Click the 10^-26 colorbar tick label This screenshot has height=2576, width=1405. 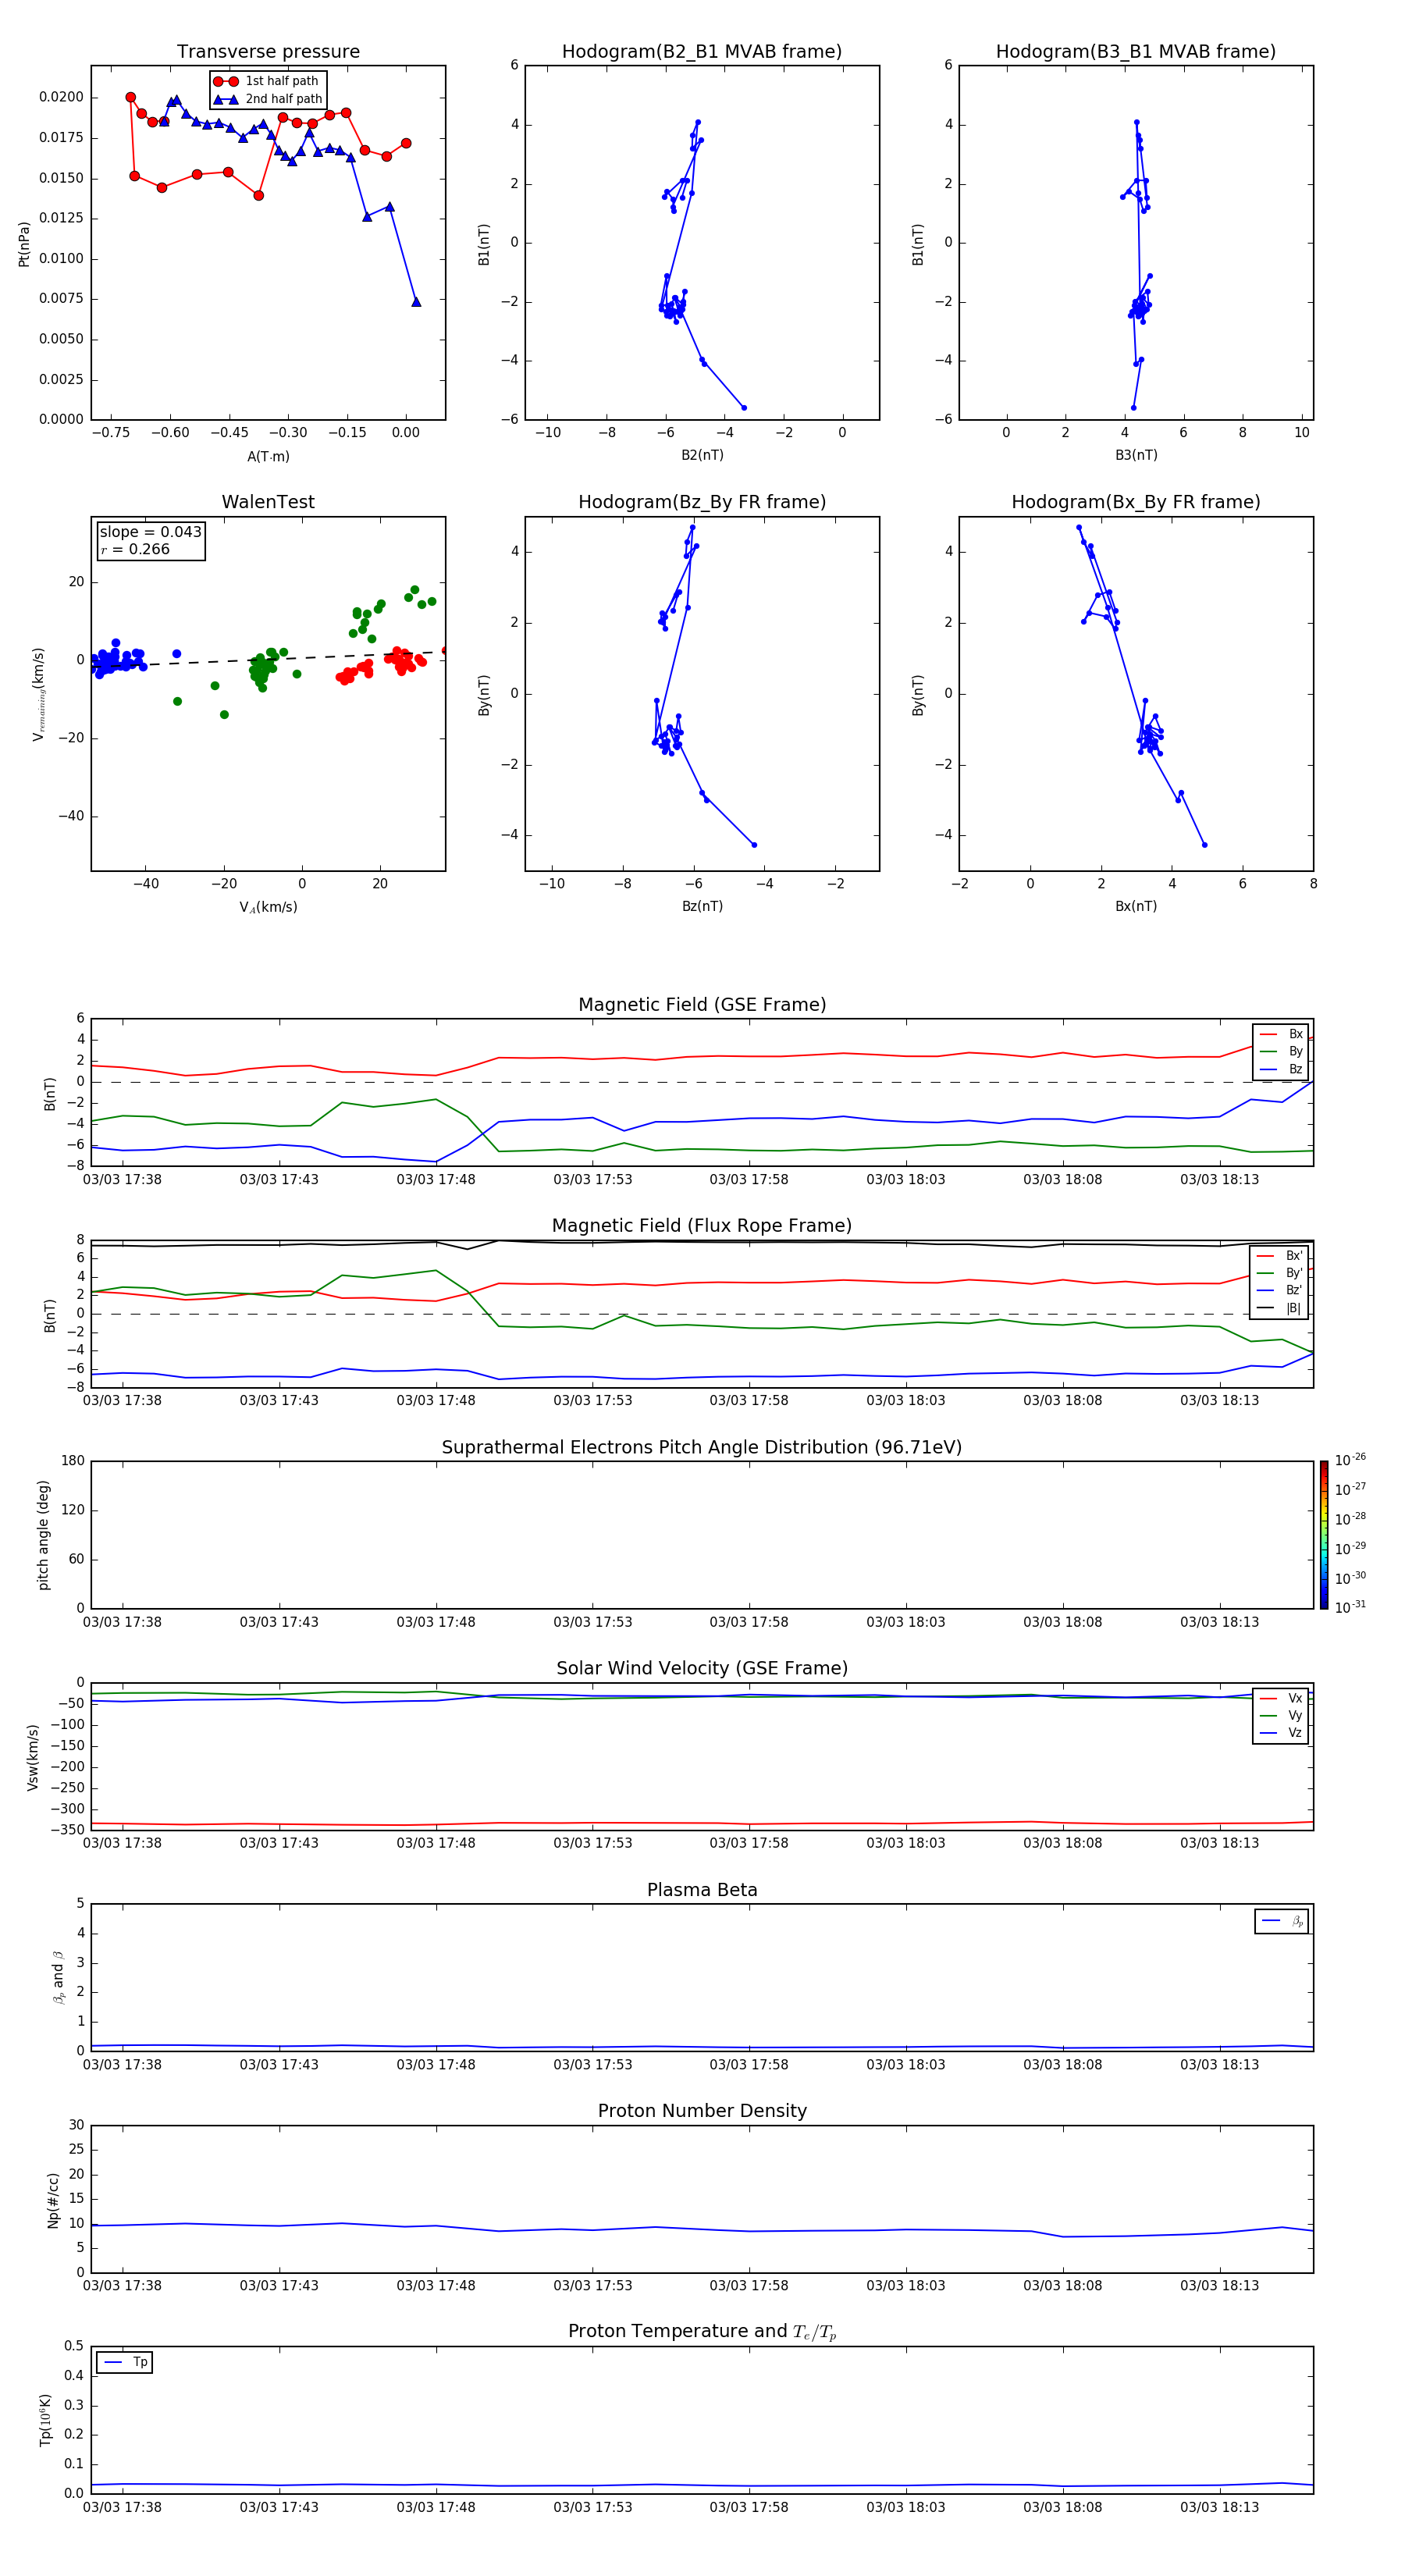coord(1350,1460)
